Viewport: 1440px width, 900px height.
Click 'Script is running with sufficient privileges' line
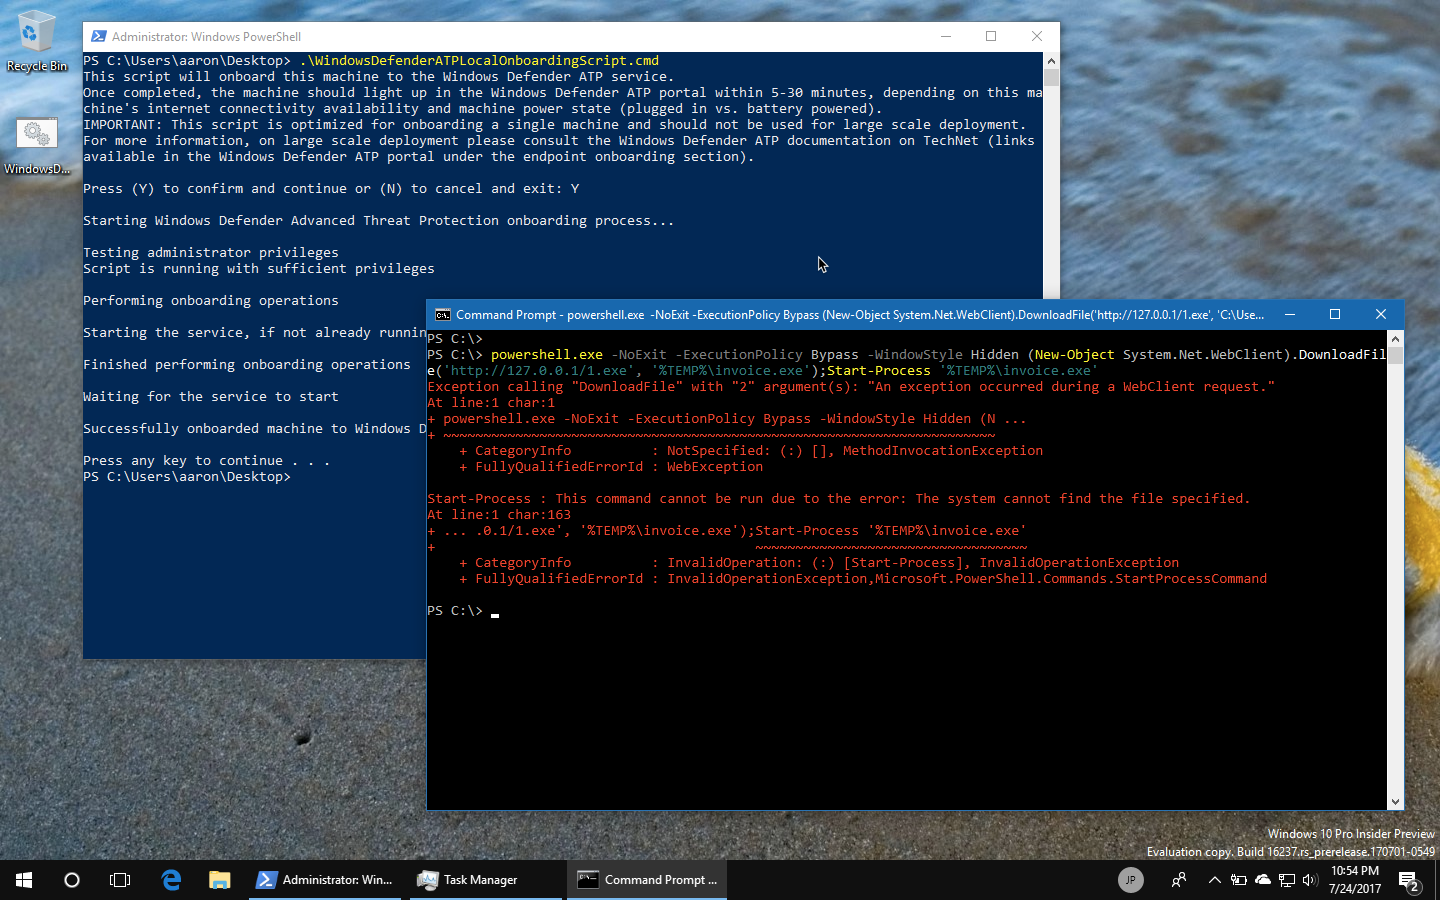pyautogui.click(x=259, y=269)
